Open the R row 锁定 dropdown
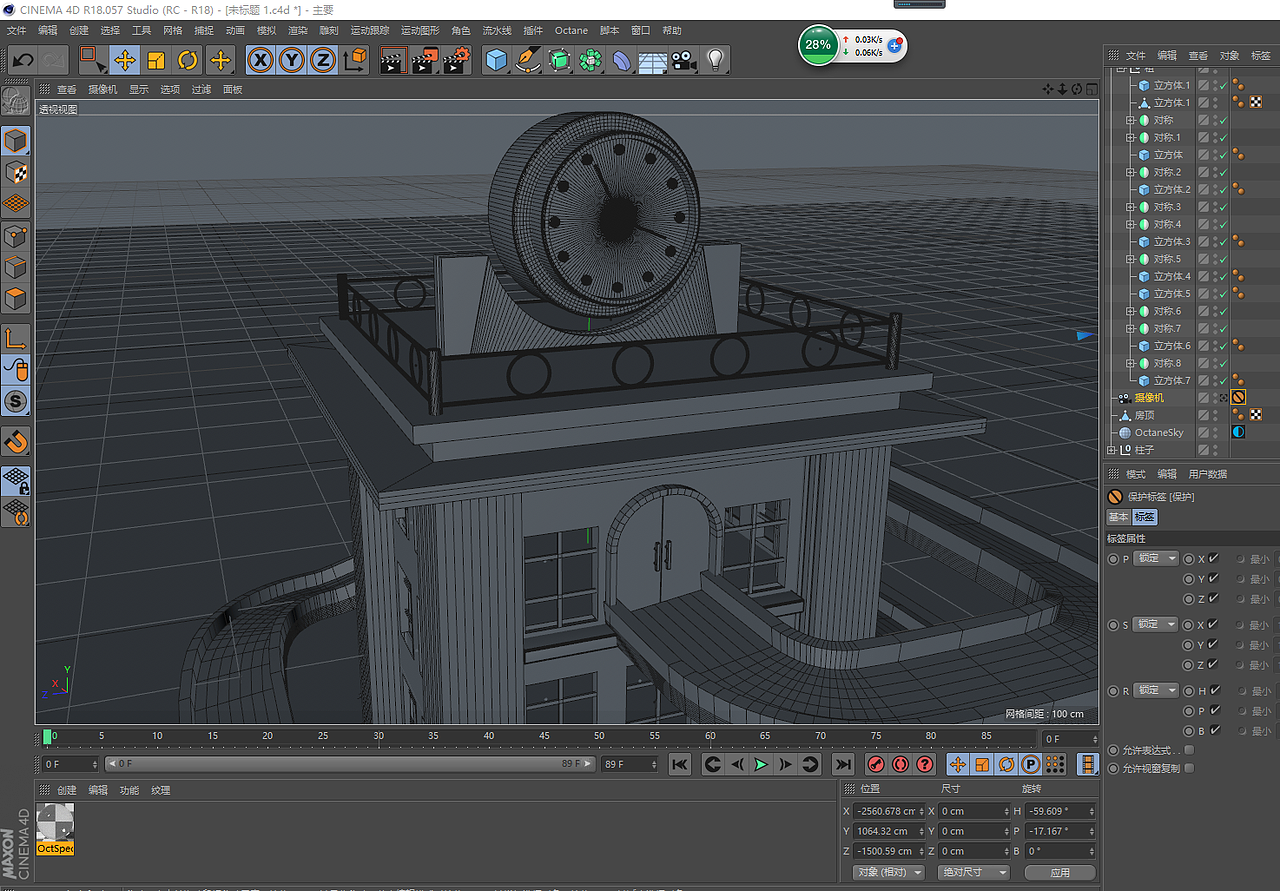Screen dimensions: 1280x891 pos(1156,691)
